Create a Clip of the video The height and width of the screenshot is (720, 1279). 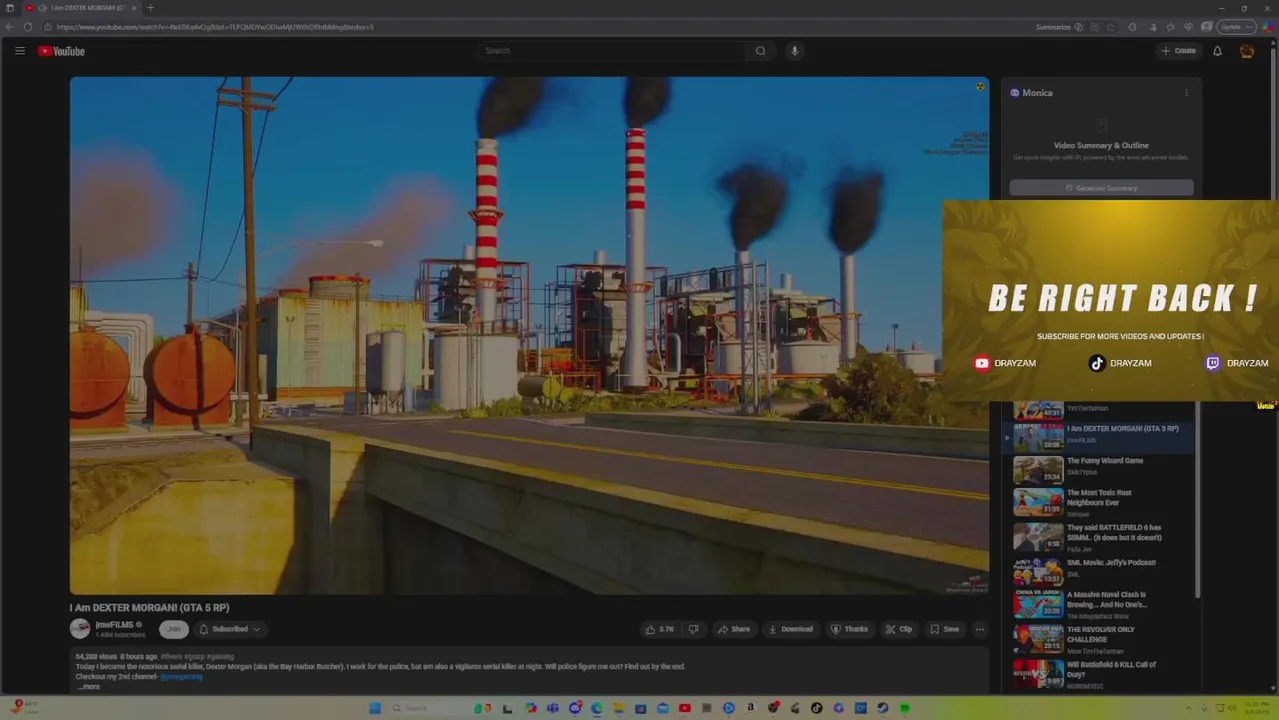click(899, 629)
